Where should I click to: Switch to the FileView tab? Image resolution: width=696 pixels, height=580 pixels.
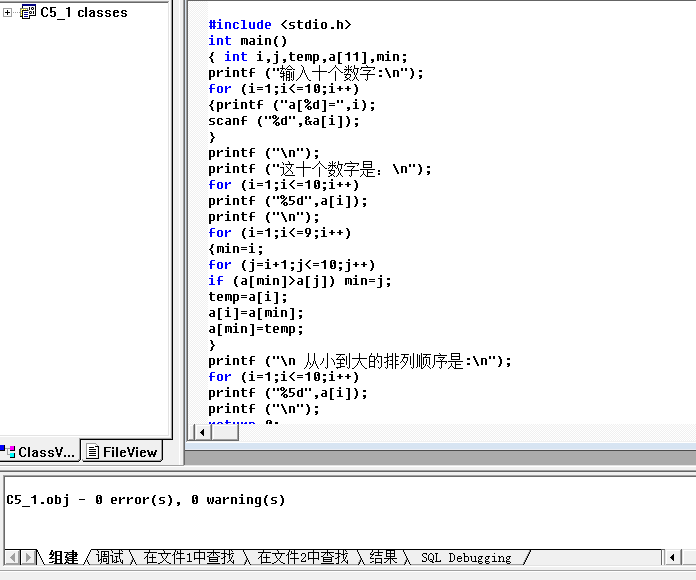click(122, 452)
